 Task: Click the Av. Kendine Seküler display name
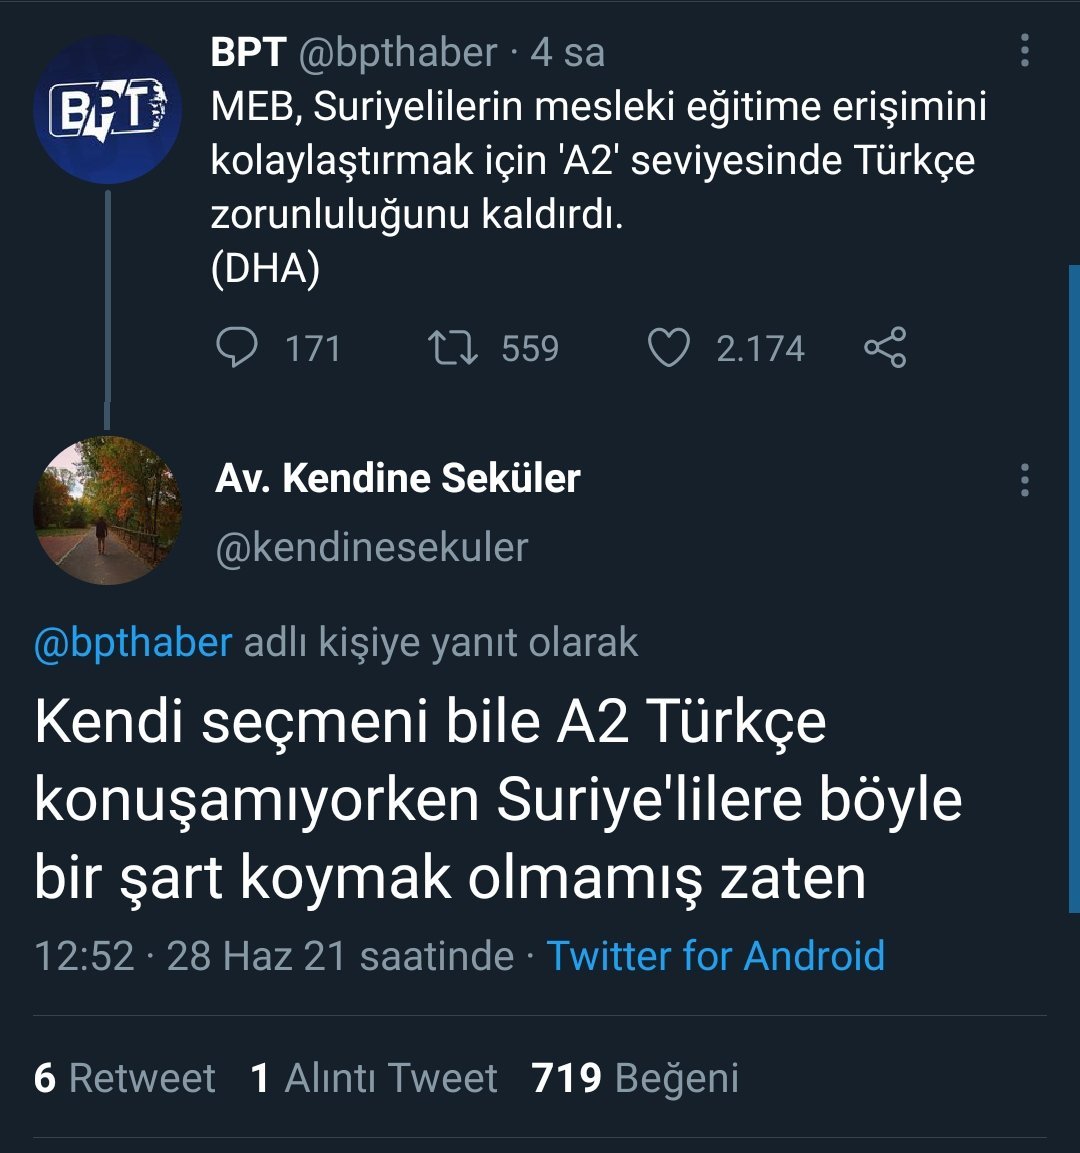pos(398,479)
